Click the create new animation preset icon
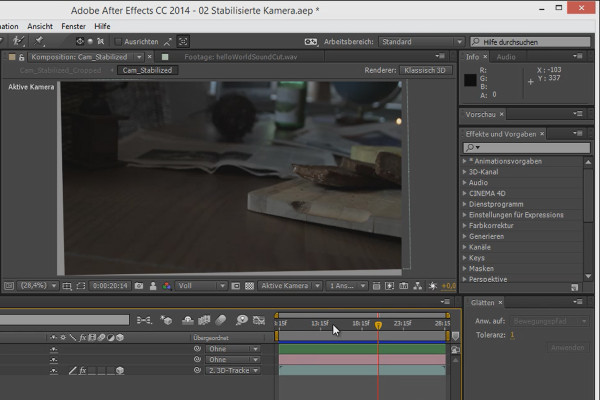This screenshot has height=400, width=600. coord(574,287)
